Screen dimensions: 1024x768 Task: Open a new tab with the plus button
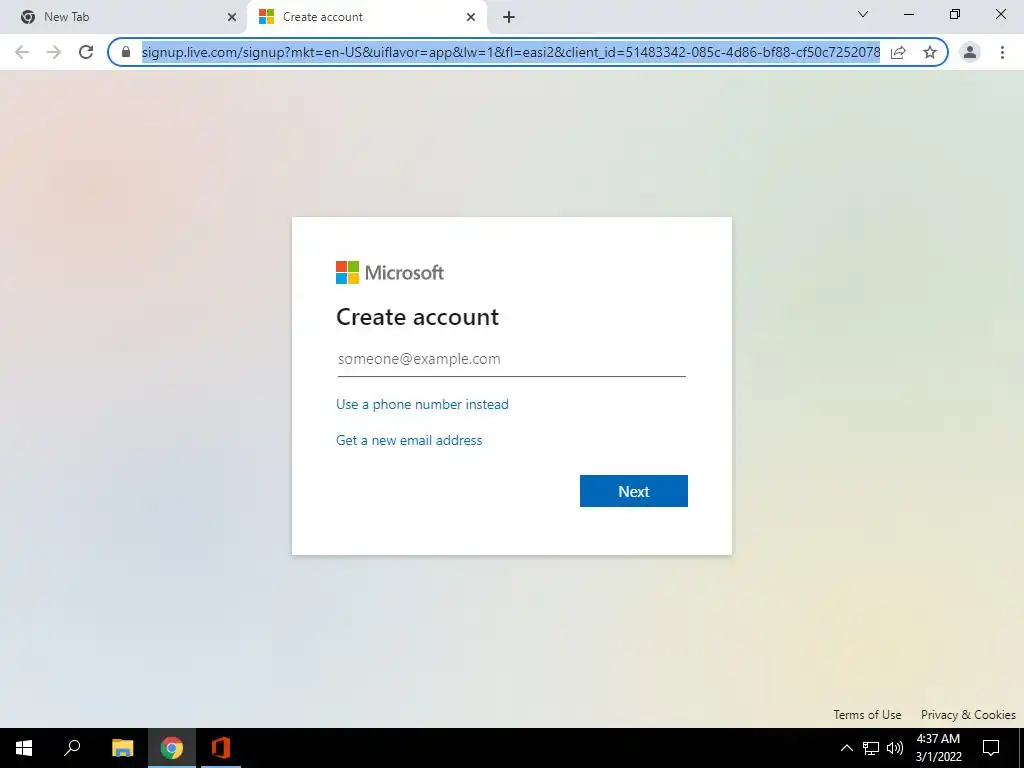509,17
